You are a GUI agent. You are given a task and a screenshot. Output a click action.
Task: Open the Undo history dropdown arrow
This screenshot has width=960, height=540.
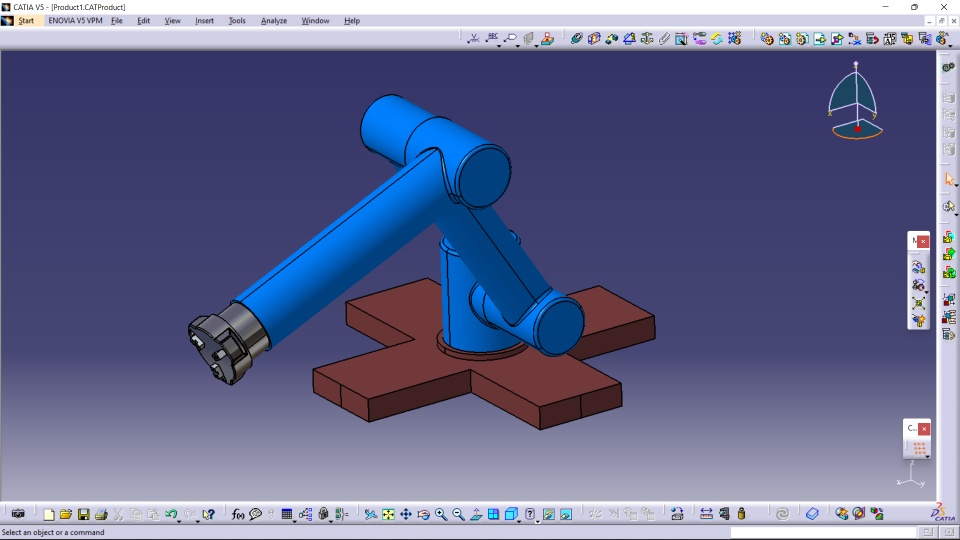(179, 520)
